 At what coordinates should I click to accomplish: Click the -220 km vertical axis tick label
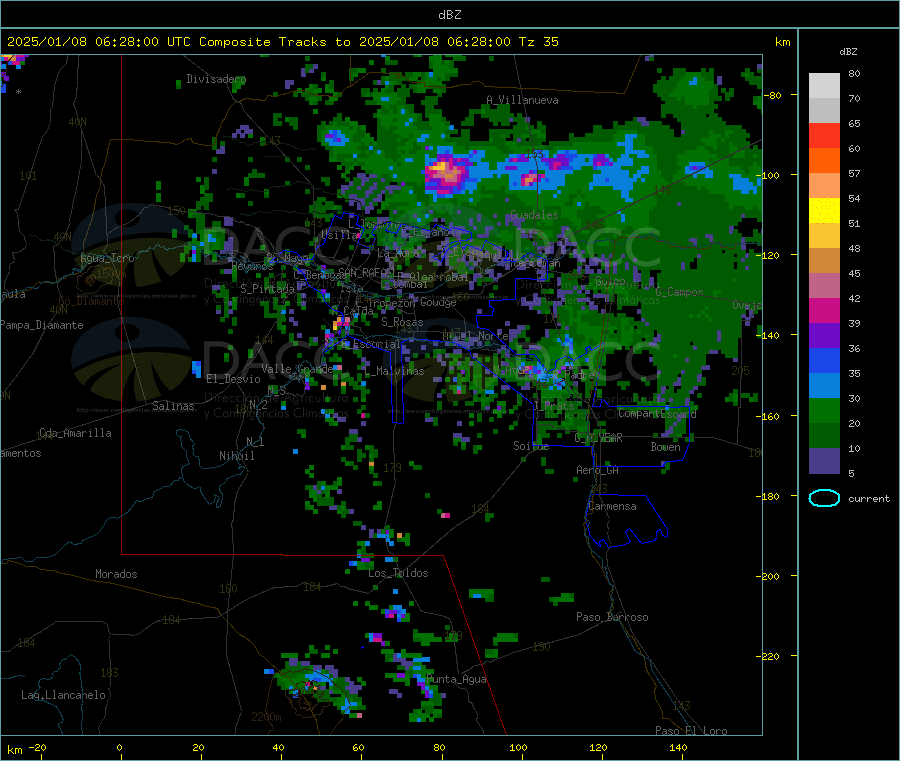coord(769,657)
